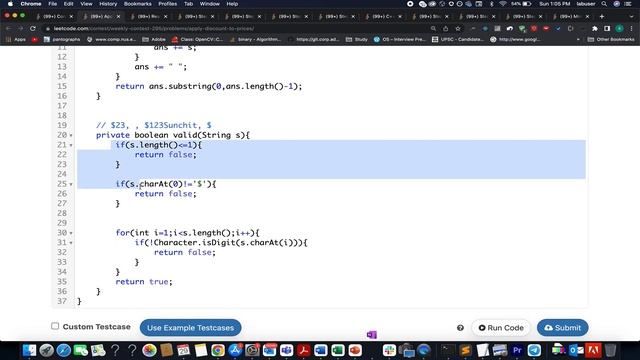Open the 'UPSC - Candidate...' bookmark
The image size is (640, 360).
coord(458,40)
